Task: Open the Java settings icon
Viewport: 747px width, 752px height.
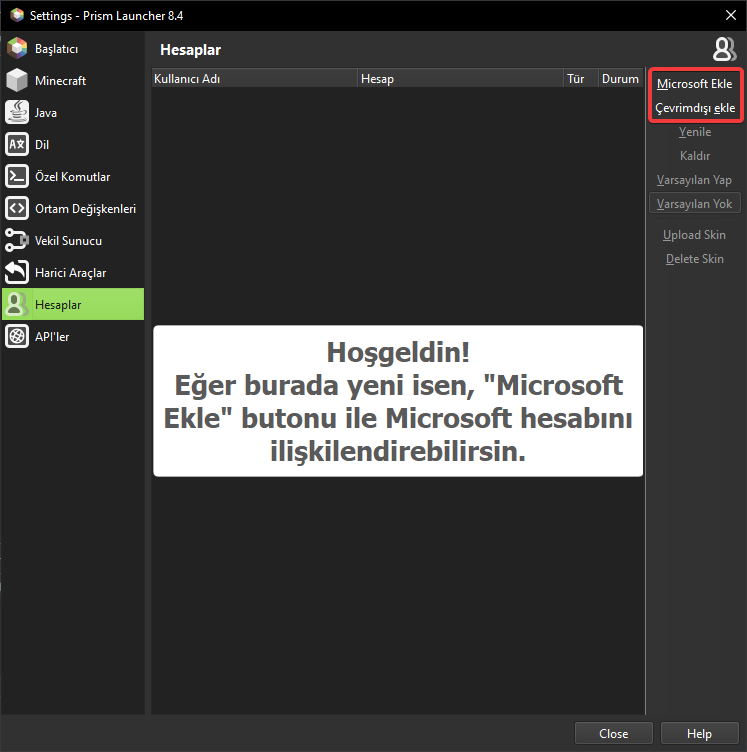Action: pyautogui.click(x=17, y=112)
